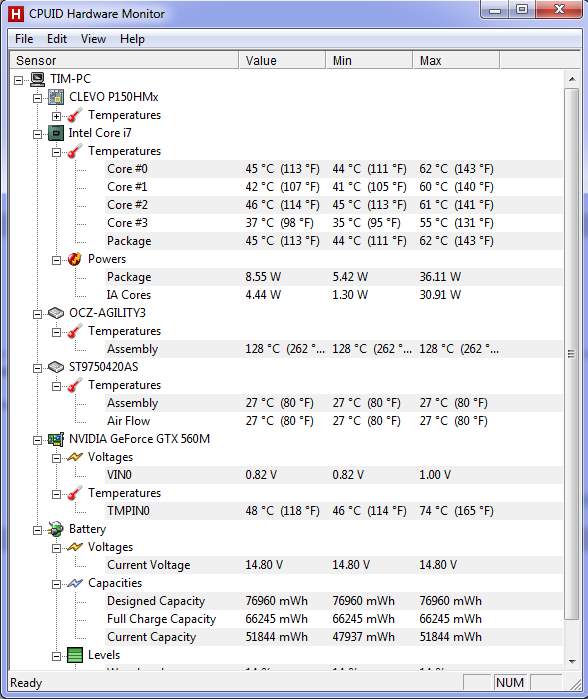The height and width of the screenshot is (699, 588).
Task: Click the green Levels icon
Action: (74, 655)
